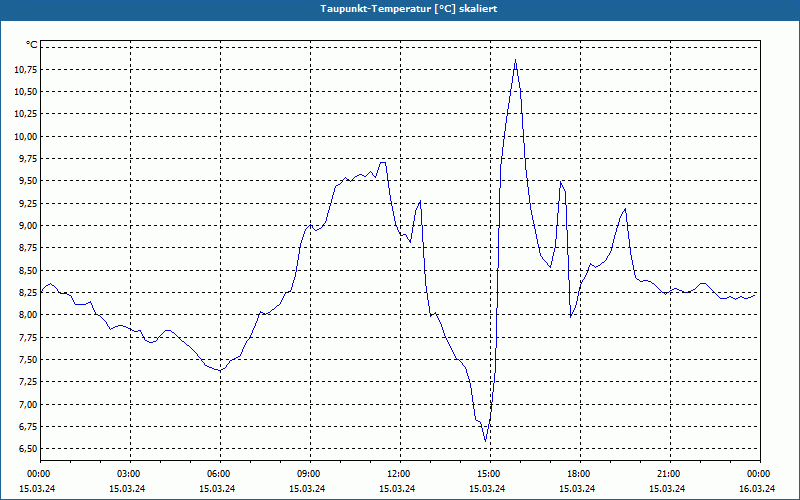800x500 pixels.
Task: Select the 6,50 y-axis value
Action: pyautogui.click(x=27, y=449)
